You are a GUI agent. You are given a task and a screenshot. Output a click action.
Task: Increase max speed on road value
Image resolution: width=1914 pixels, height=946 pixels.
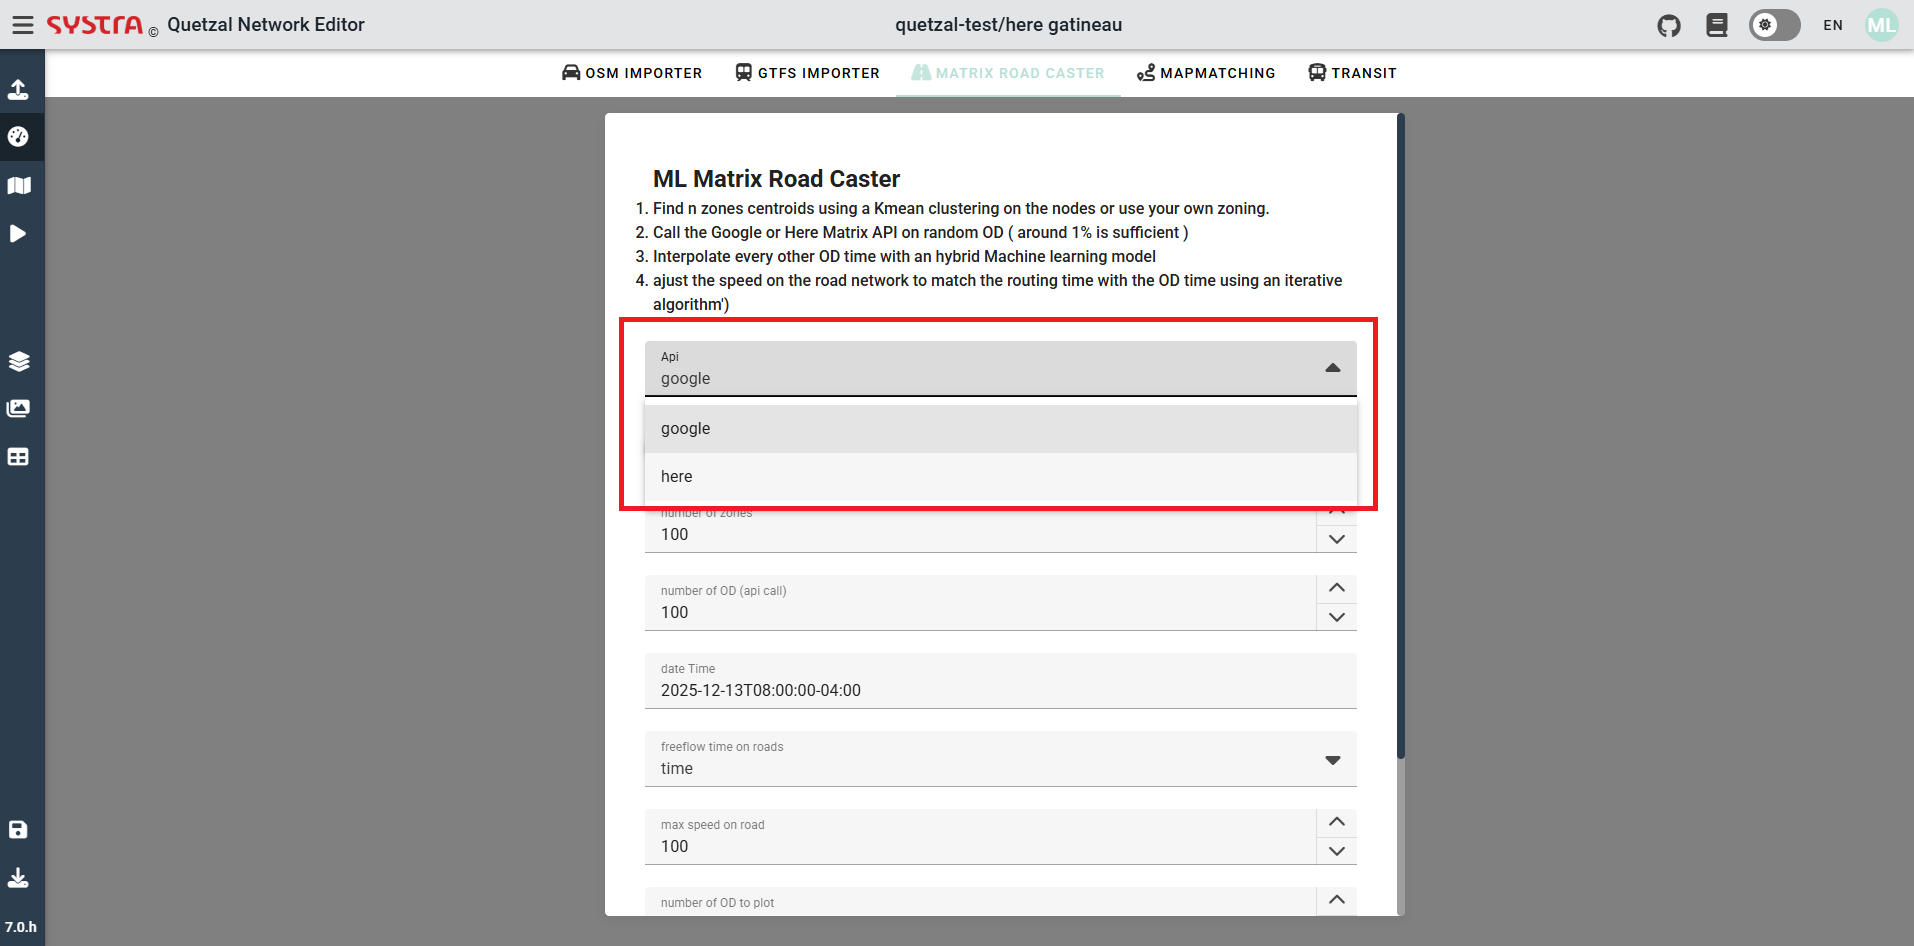click(x=1336, y=822)
